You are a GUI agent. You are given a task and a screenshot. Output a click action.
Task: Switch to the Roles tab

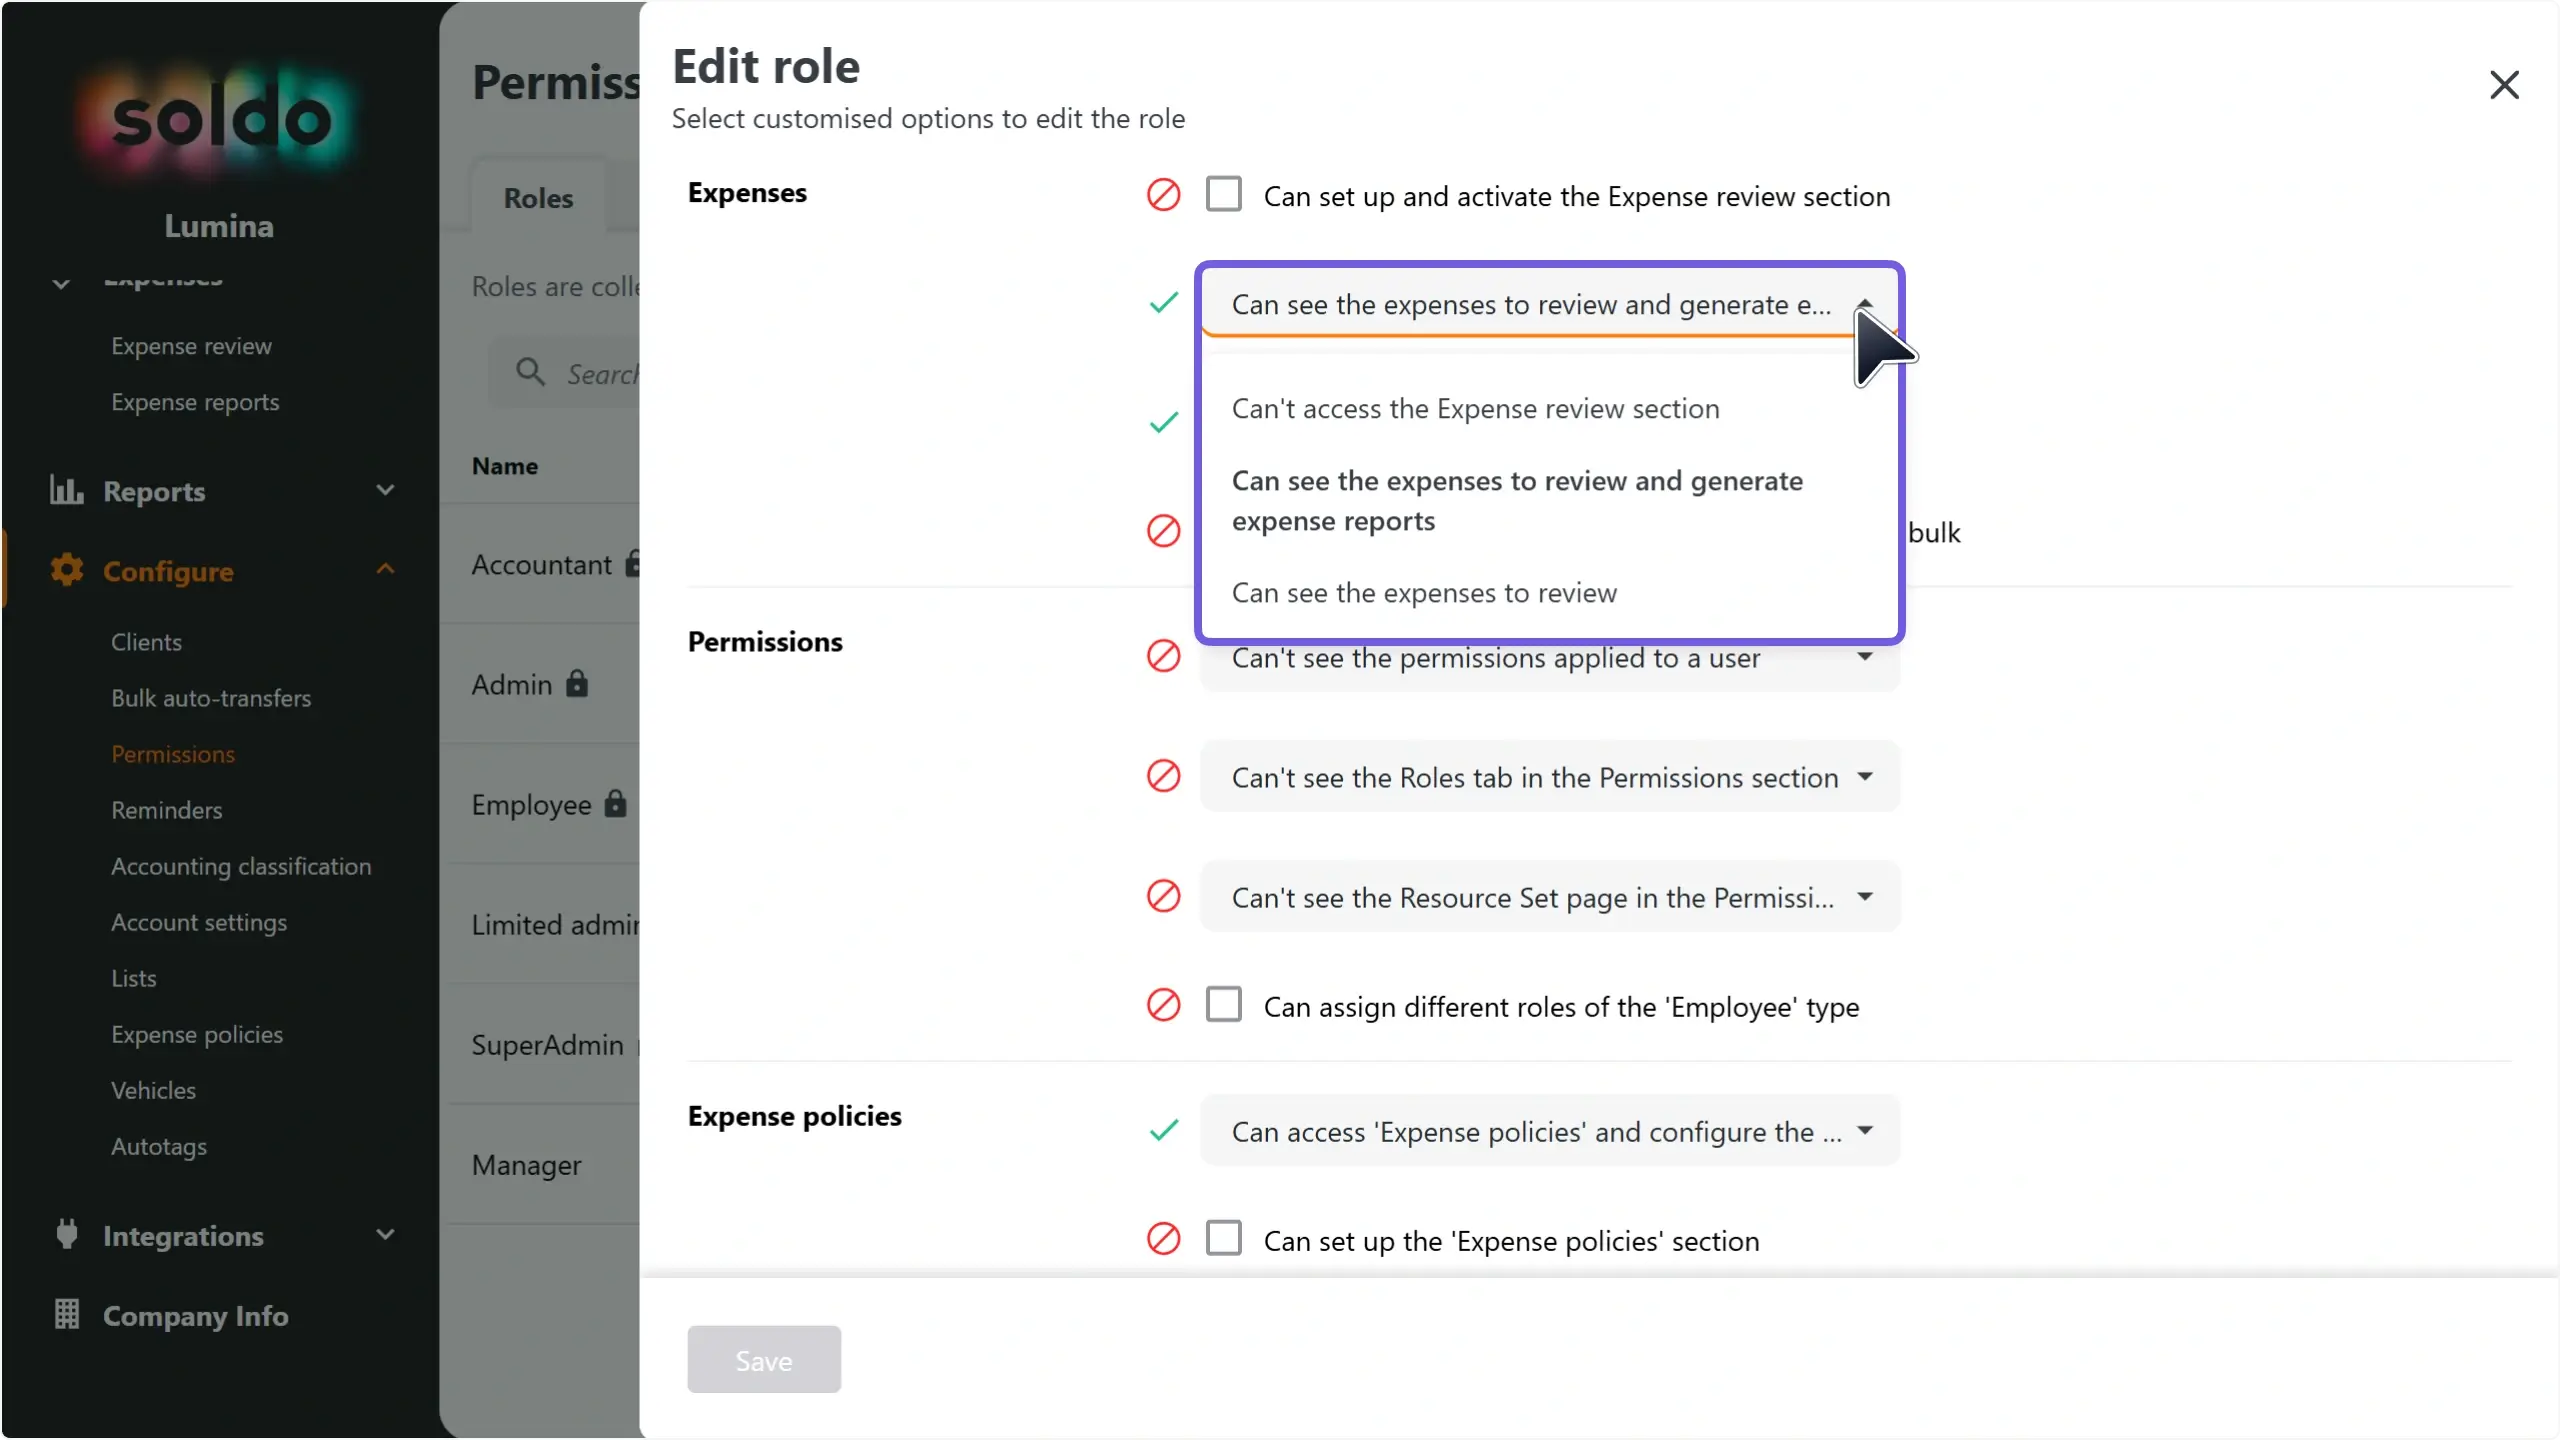[538, 198]
